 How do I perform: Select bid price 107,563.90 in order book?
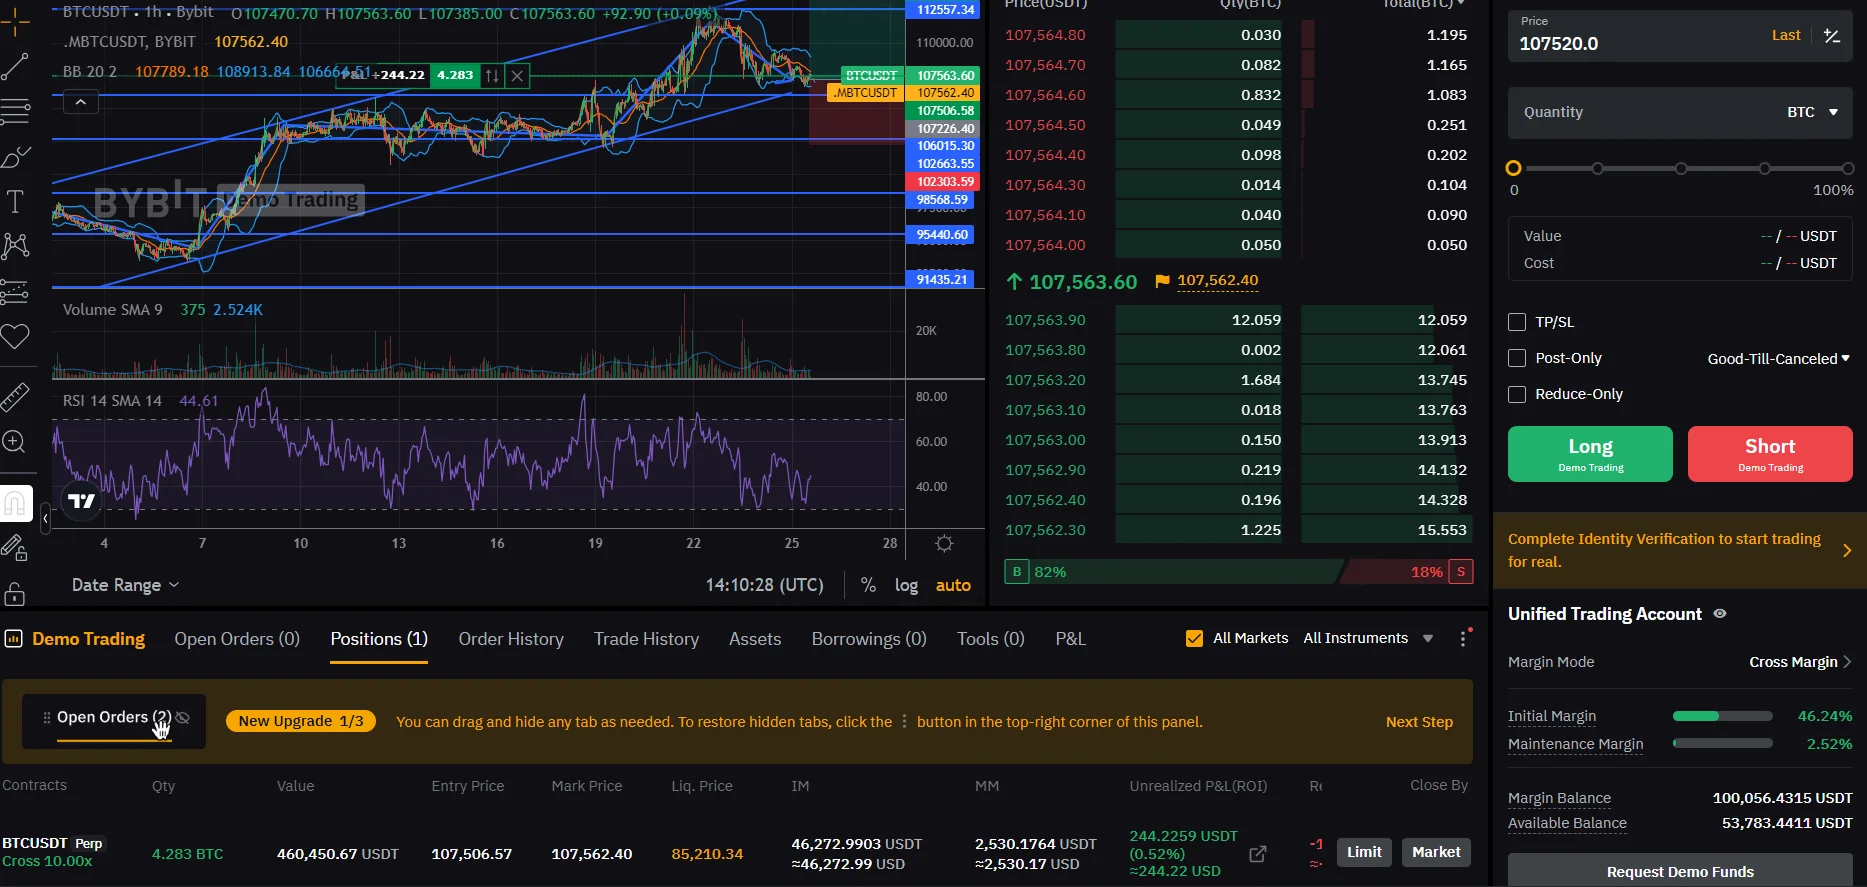click(1045, 320)
